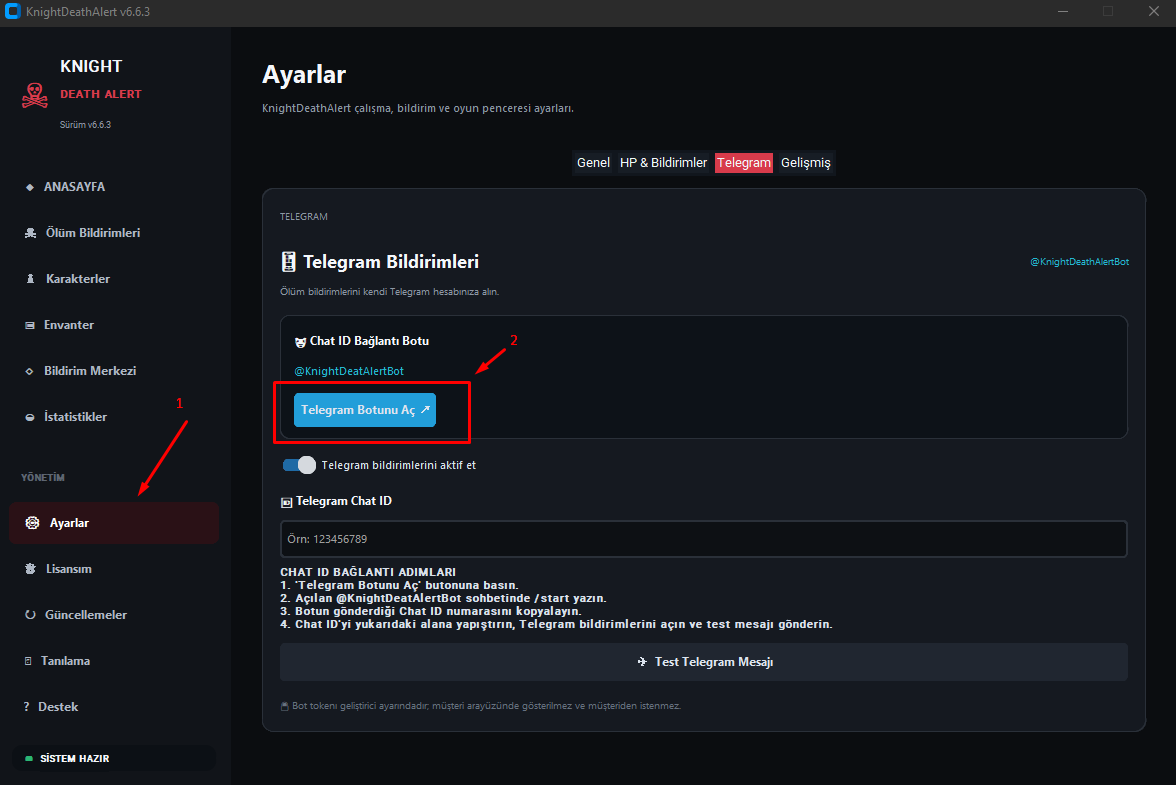The width and height of the screenshot is (1176, 785).
Task: Close the KnightDeathAlert window
Action: (1154, 11)
